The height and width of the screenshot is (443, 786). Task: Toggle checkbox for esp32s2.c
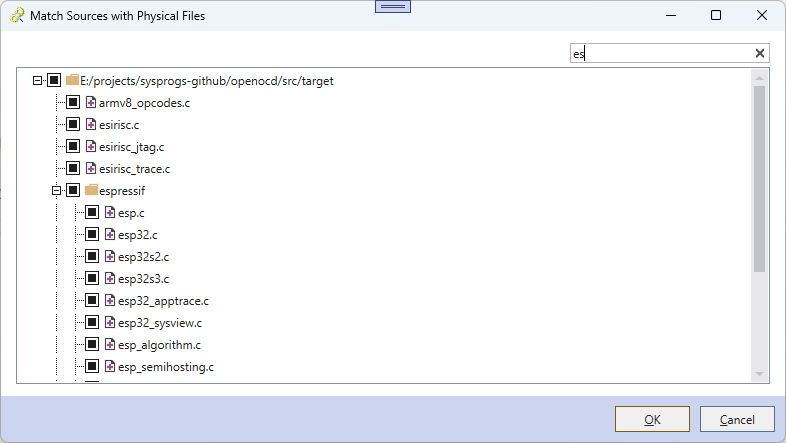(92, 257)
